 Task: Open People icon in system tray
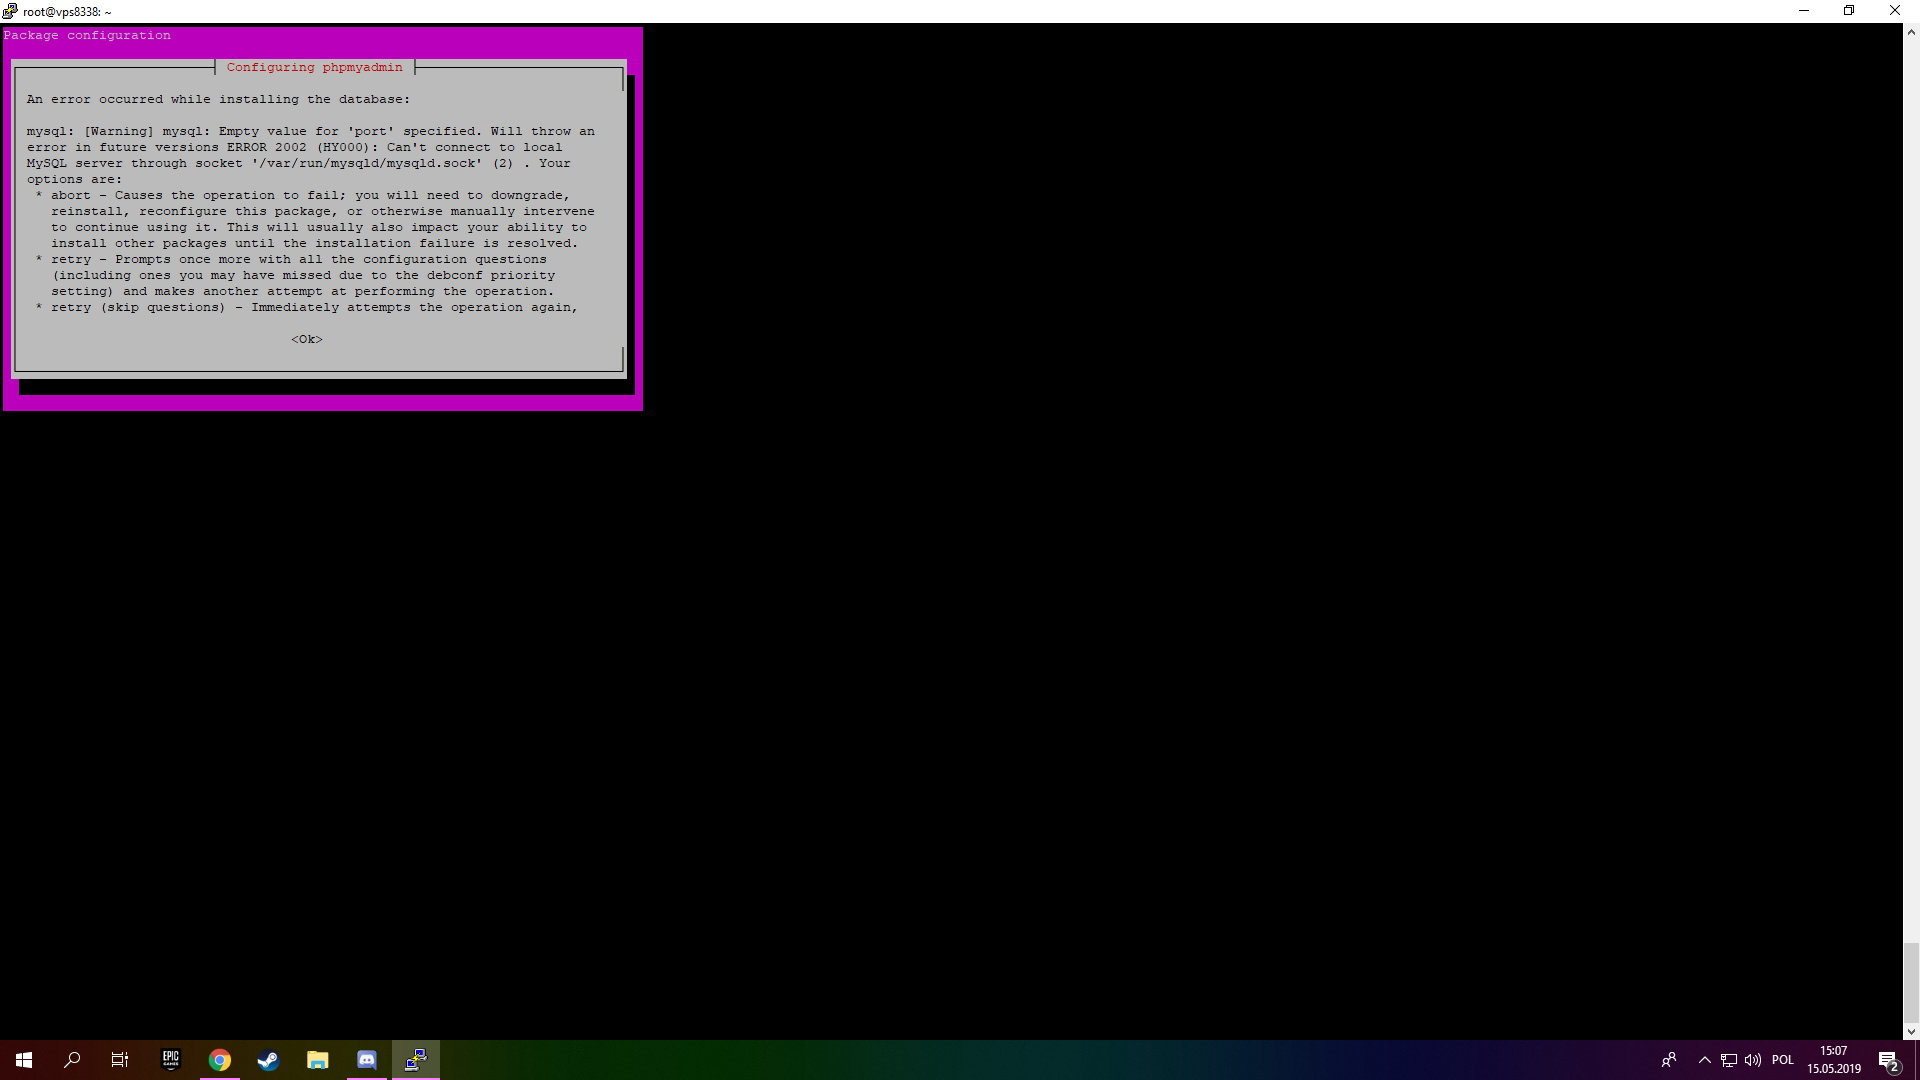click(x=1668, y=1060)
